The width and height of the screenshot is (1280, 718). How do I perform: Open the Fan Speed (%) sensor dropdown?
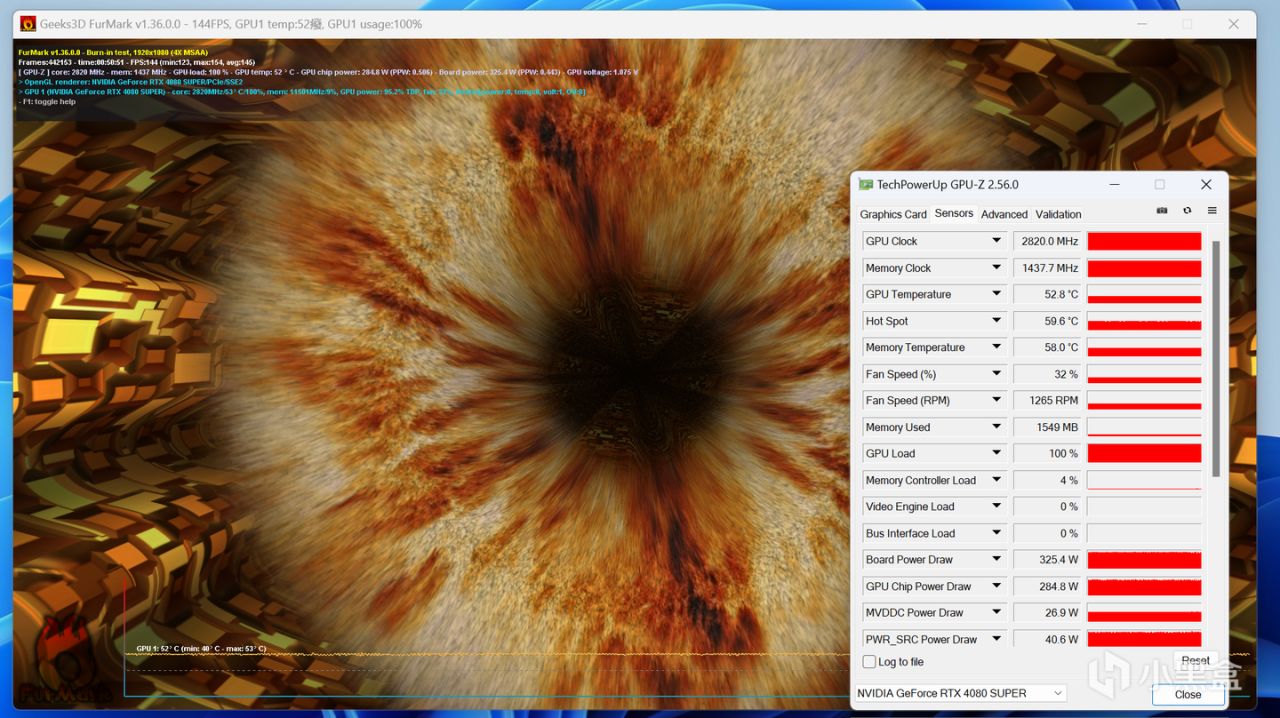[996, 374]
